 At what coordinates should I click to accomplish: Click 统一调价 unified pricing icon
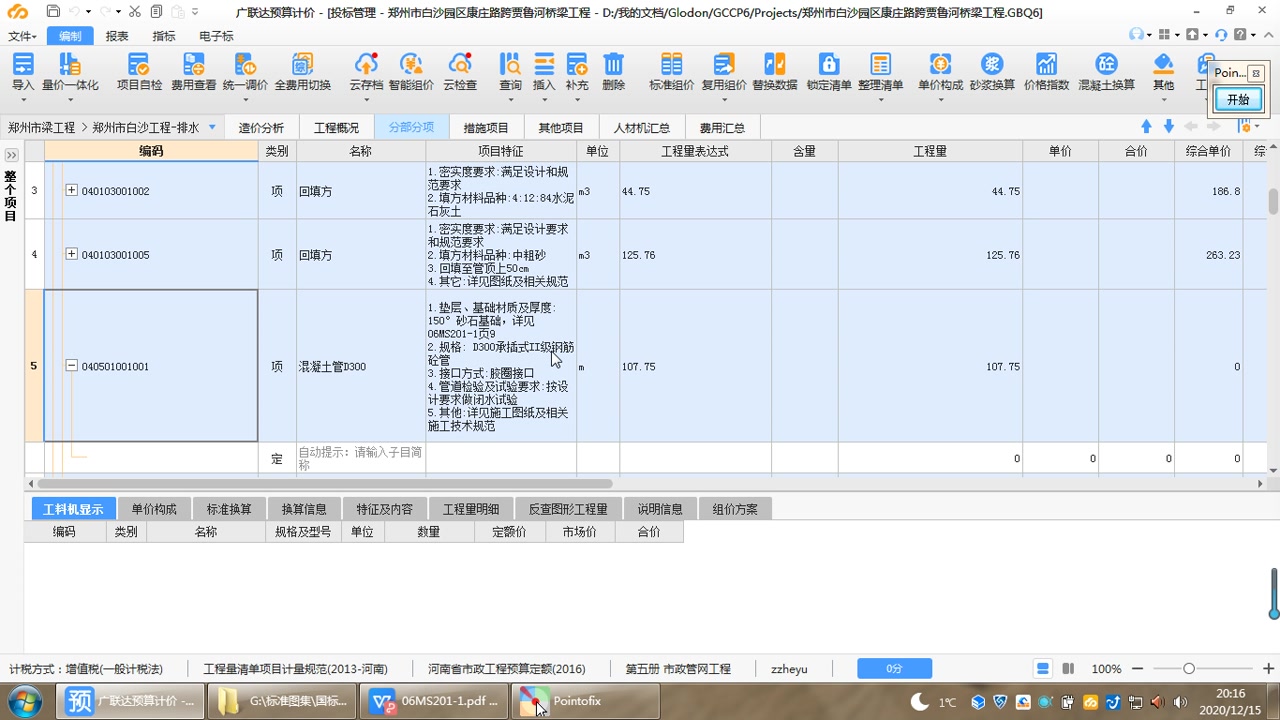[x=245, y=65]
